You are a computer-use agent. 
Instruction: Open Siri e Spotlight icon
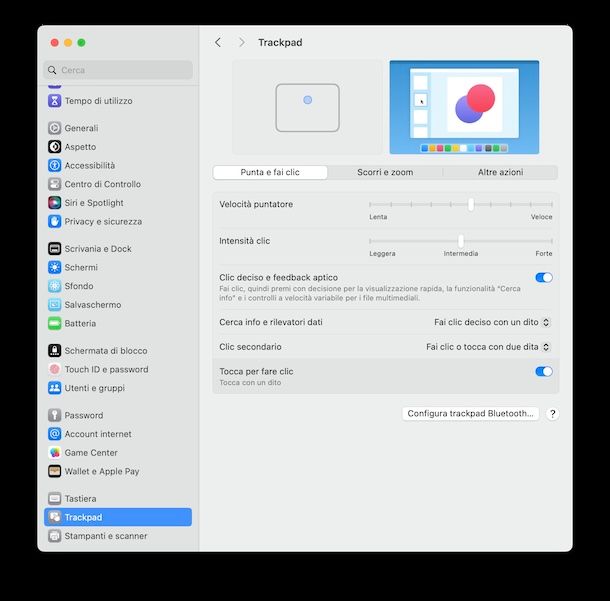54,203
